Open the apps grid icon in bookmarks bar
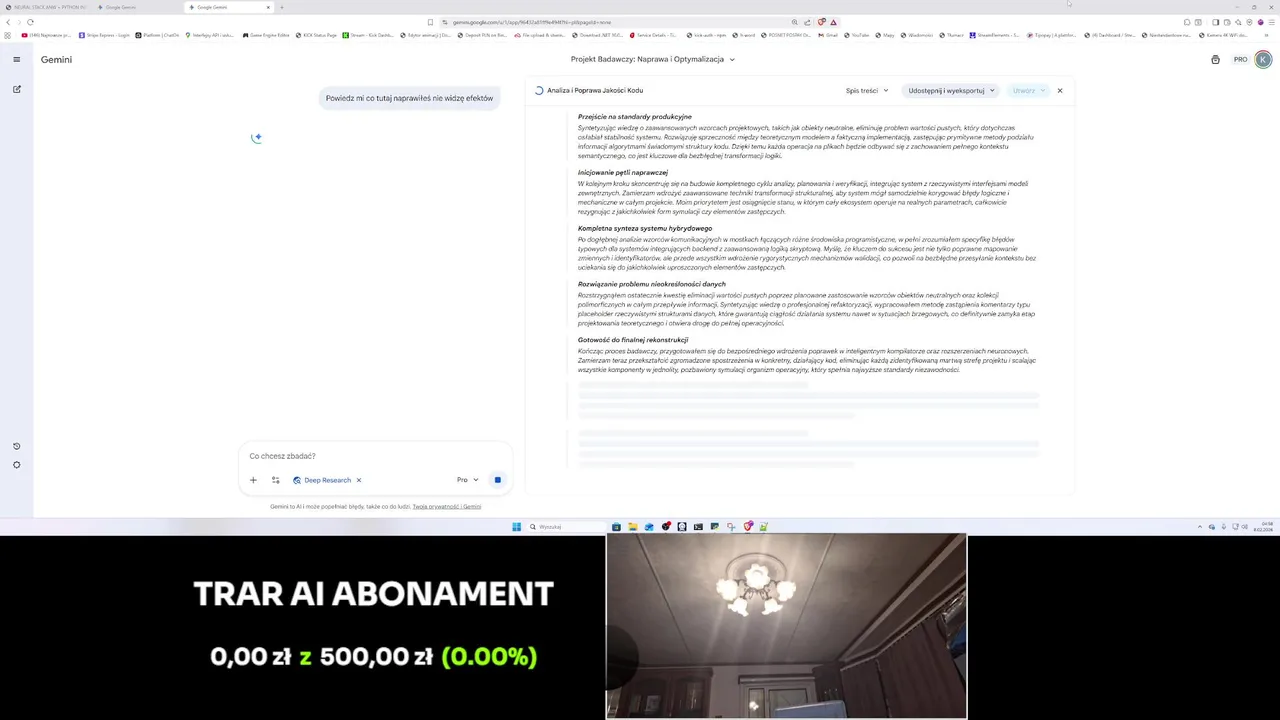Viewport: 1280px width, 720px height. (x=7, y=35)
